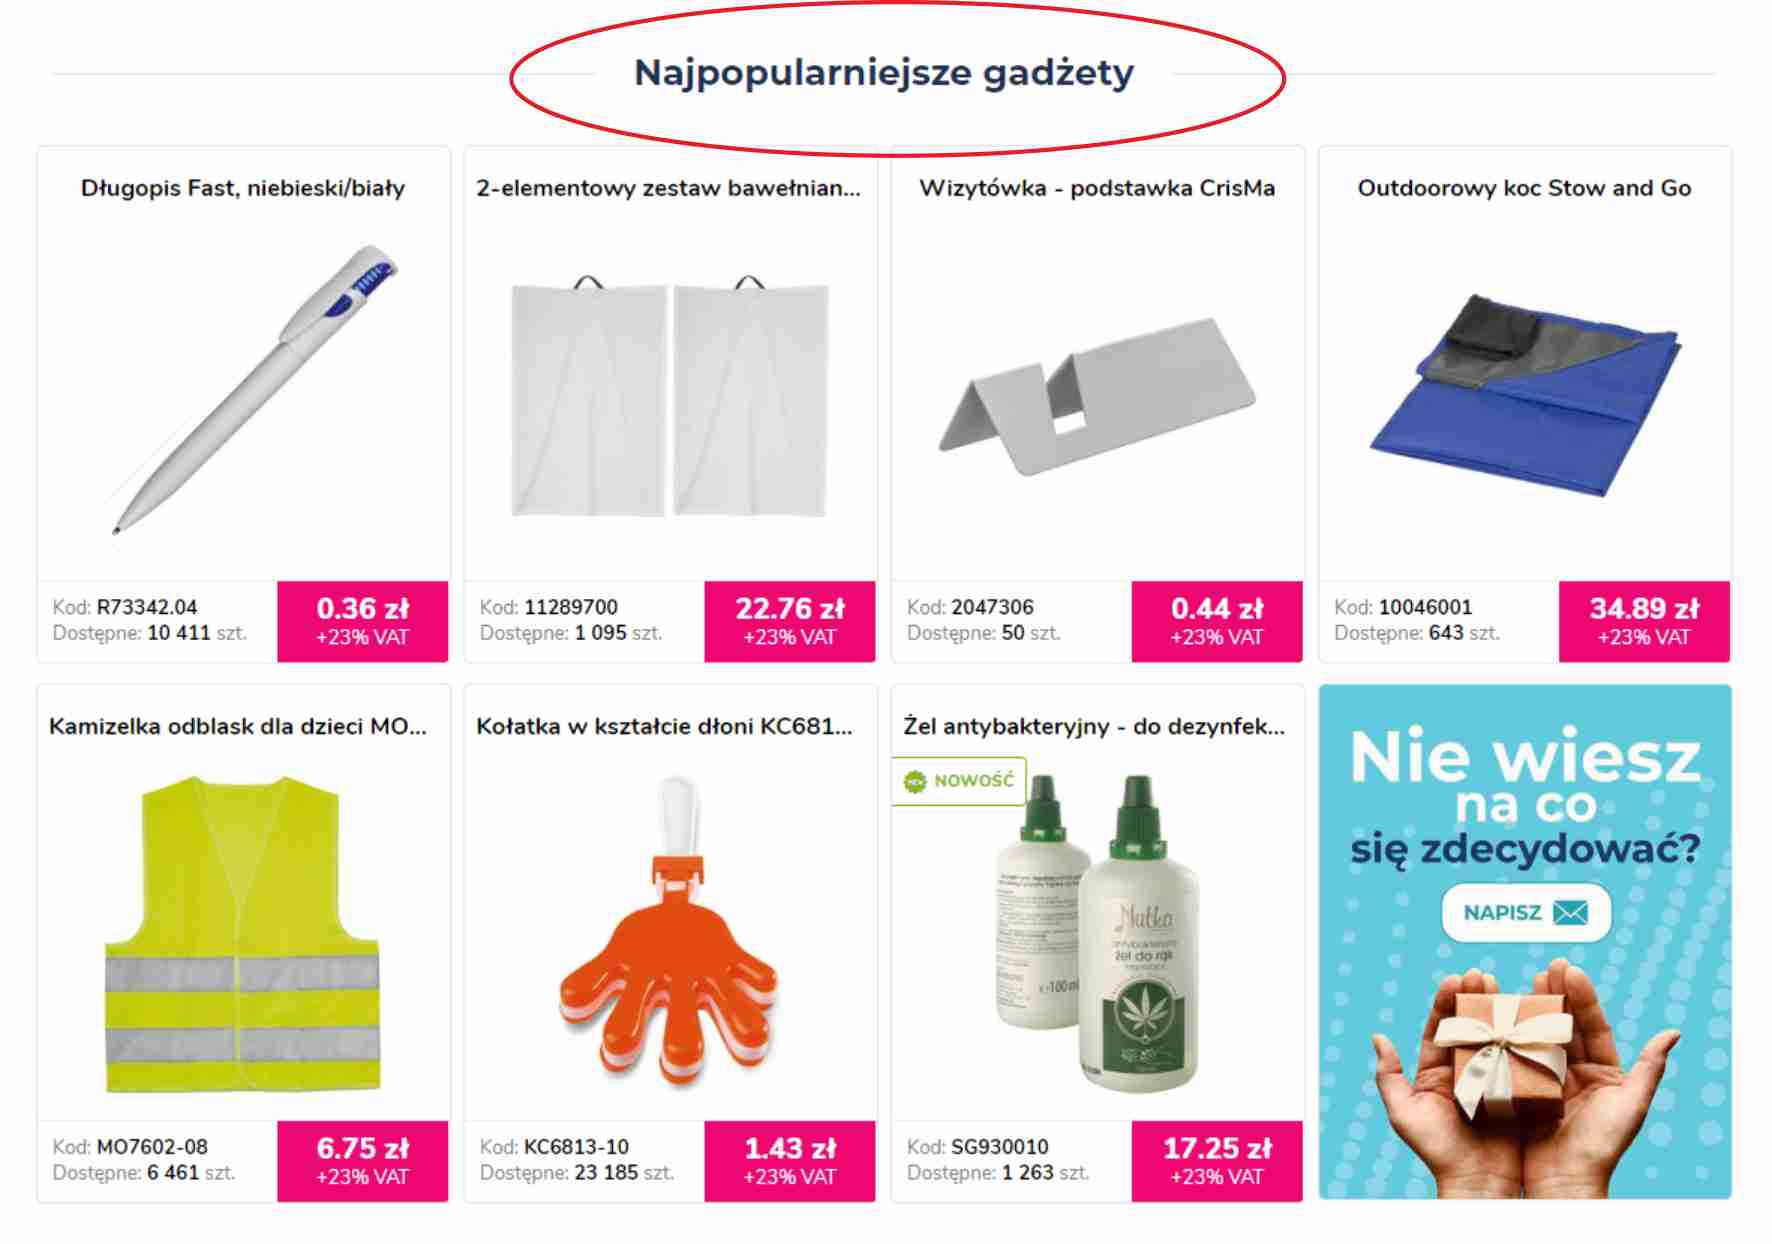The width and height of the screenshot is (1772, 1244).
Task: Open the yellow reflective vest image
Action: pos(243,933)
